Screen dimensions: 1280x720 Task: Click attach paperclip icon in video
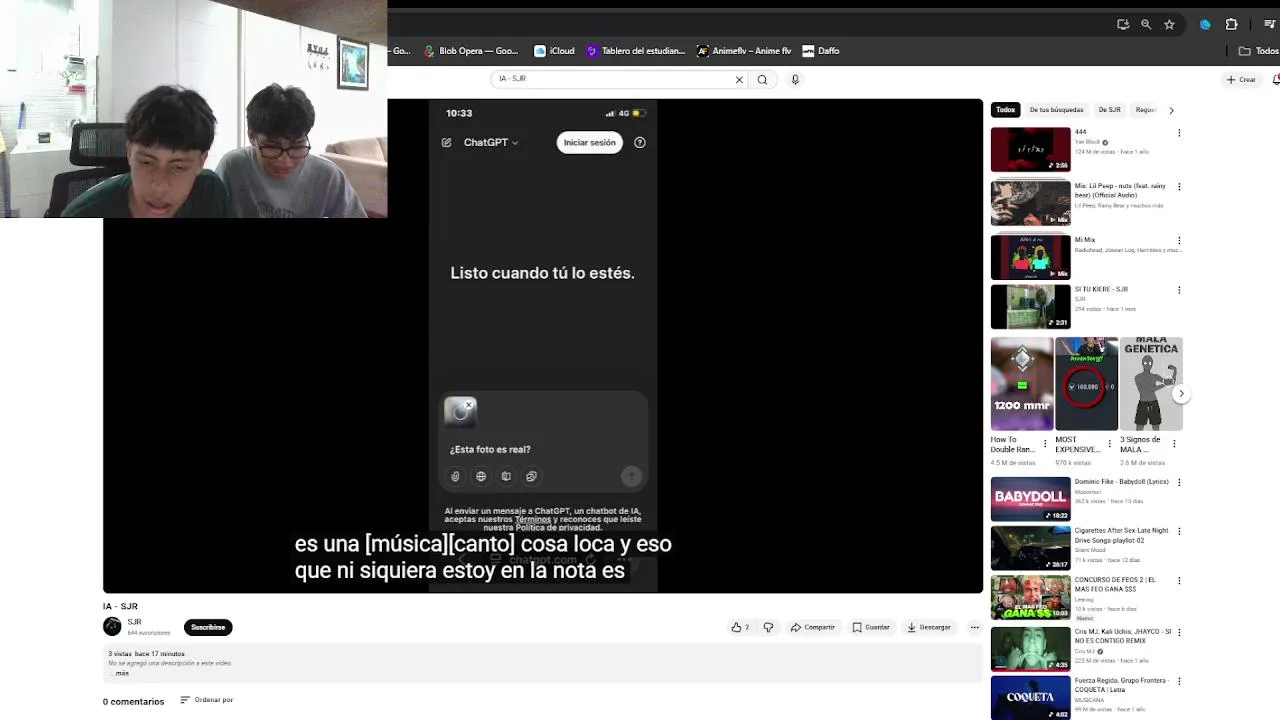coord(455,476)
